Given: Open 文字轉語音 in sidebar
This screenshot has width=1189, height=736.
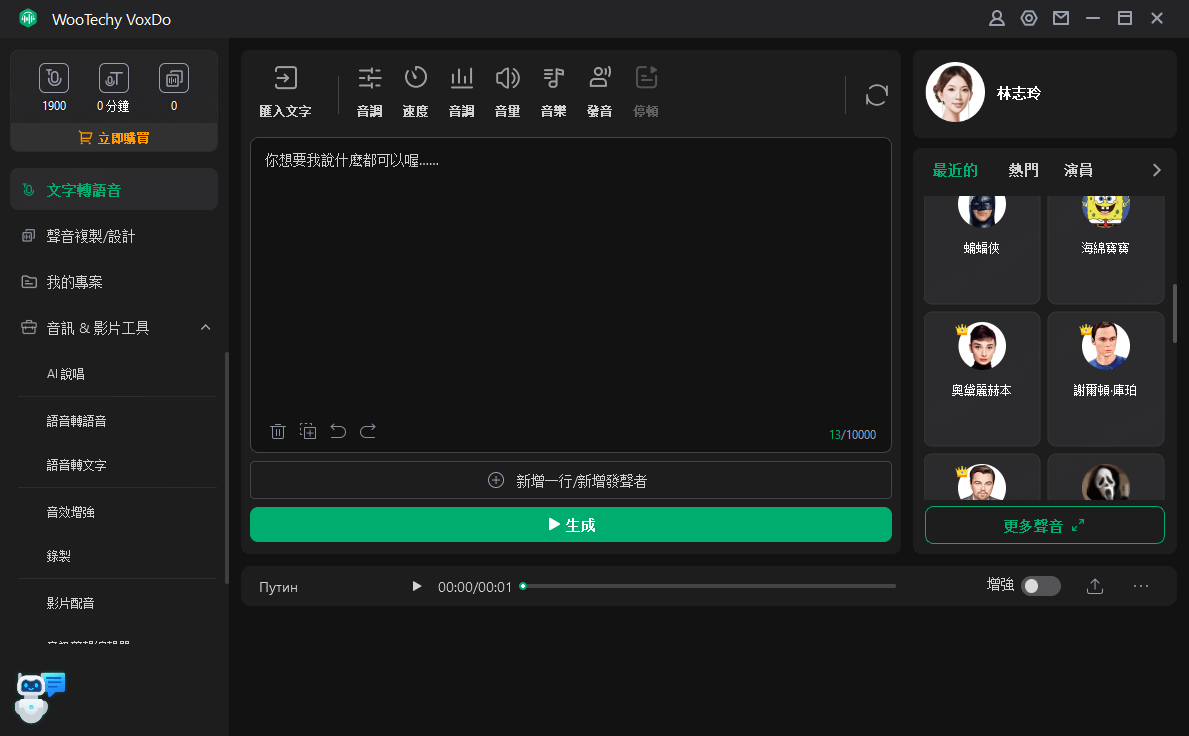Looking at the screenshot, I should (114, 189).
